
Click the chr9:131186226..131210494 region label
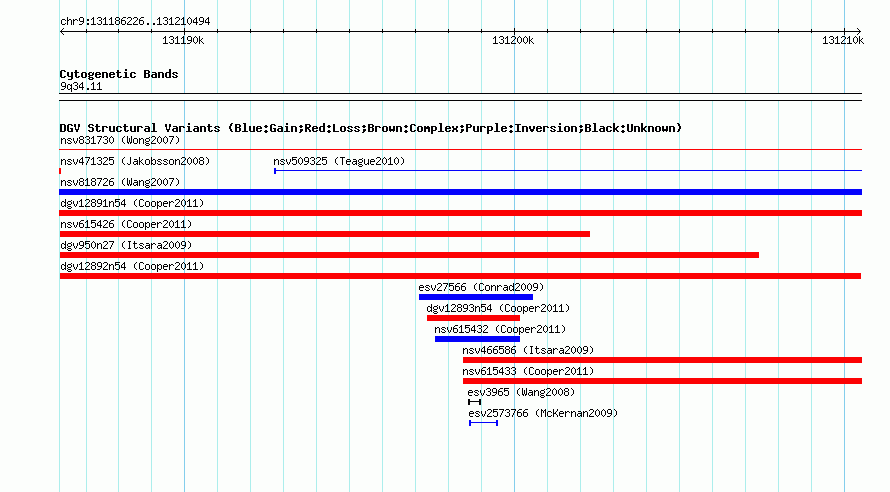(x=135, y=21)
